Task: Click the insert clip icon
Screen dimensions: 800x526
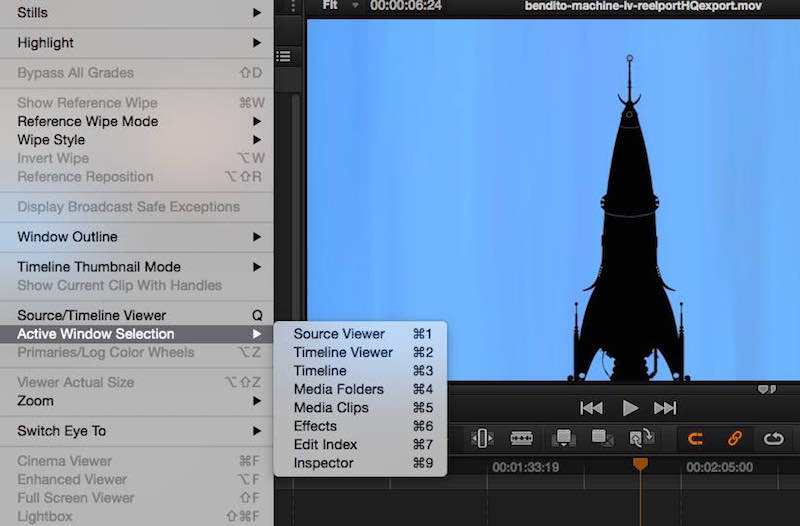Action: click(x=563, y=438)
